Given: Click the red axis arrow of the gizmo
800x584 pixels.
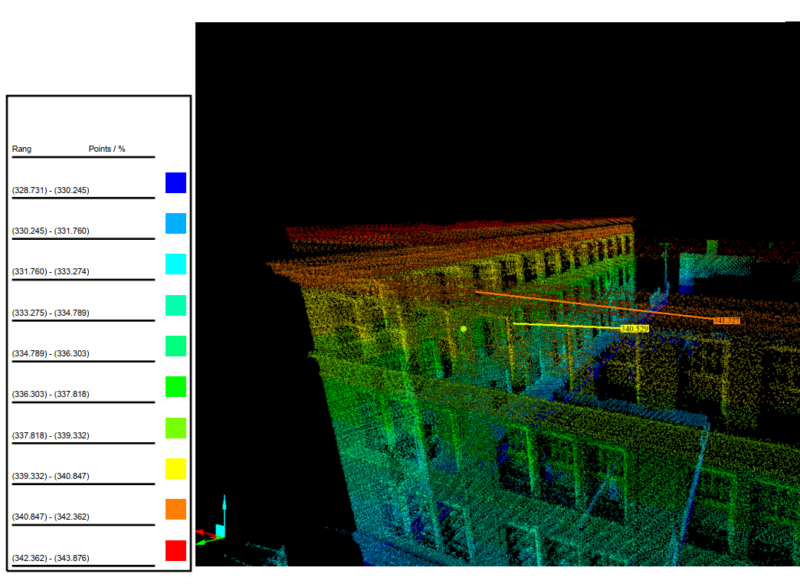Looking at the screenshot, I should pos(203,533).
